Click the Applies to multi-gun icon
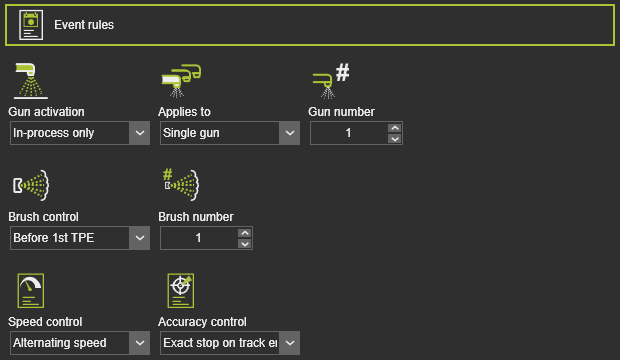620x360 pixels. pos(181,81)
